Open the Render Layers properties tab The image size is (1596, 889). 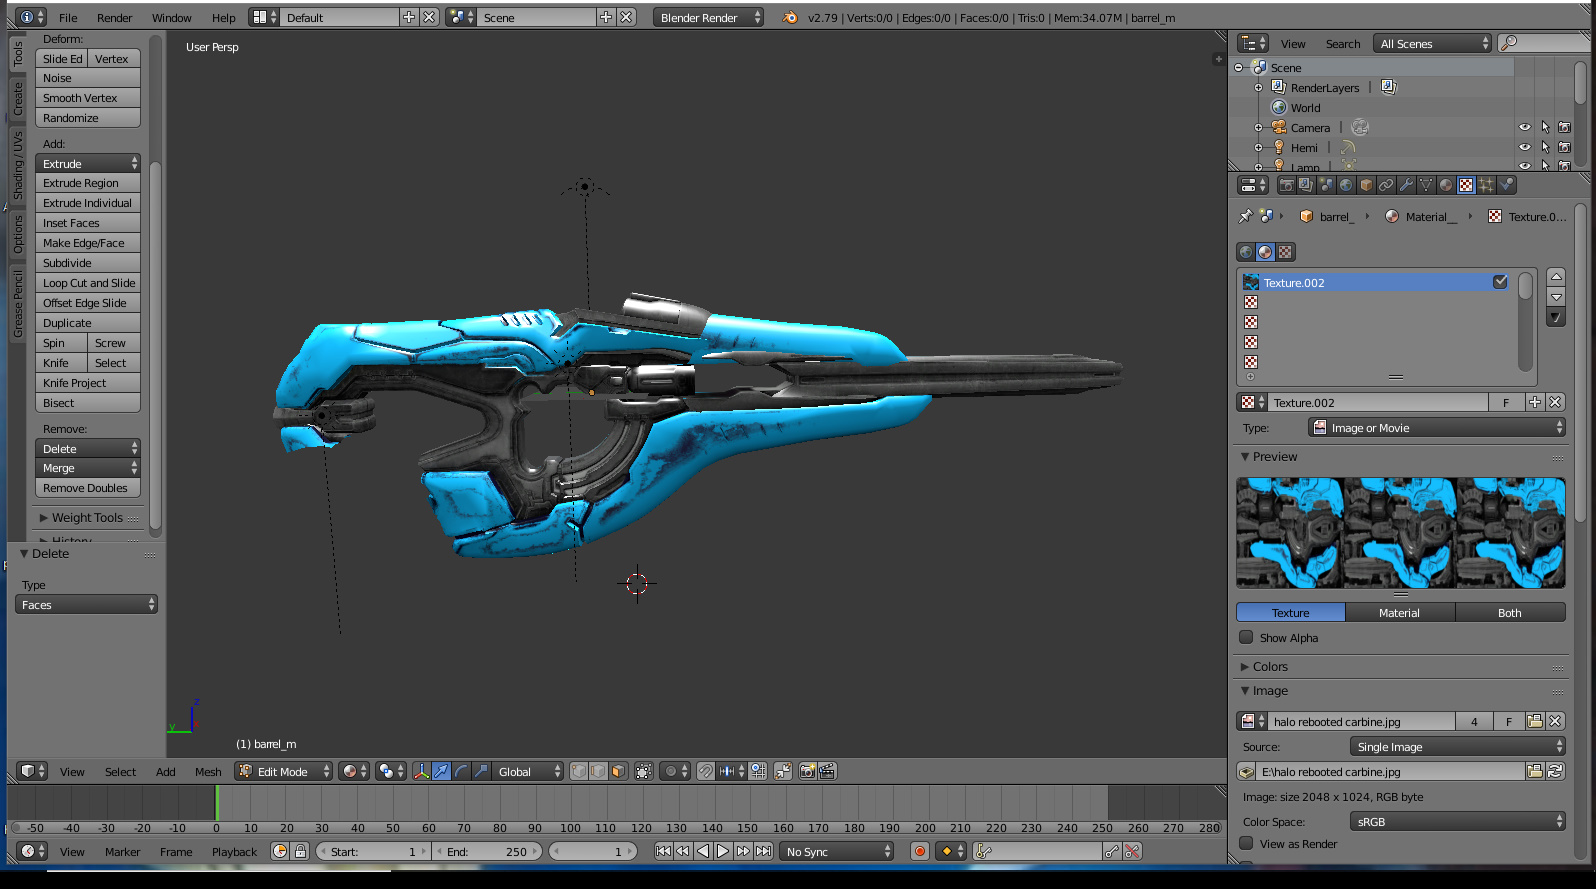pyautogui.click(x=1306, y=185)
